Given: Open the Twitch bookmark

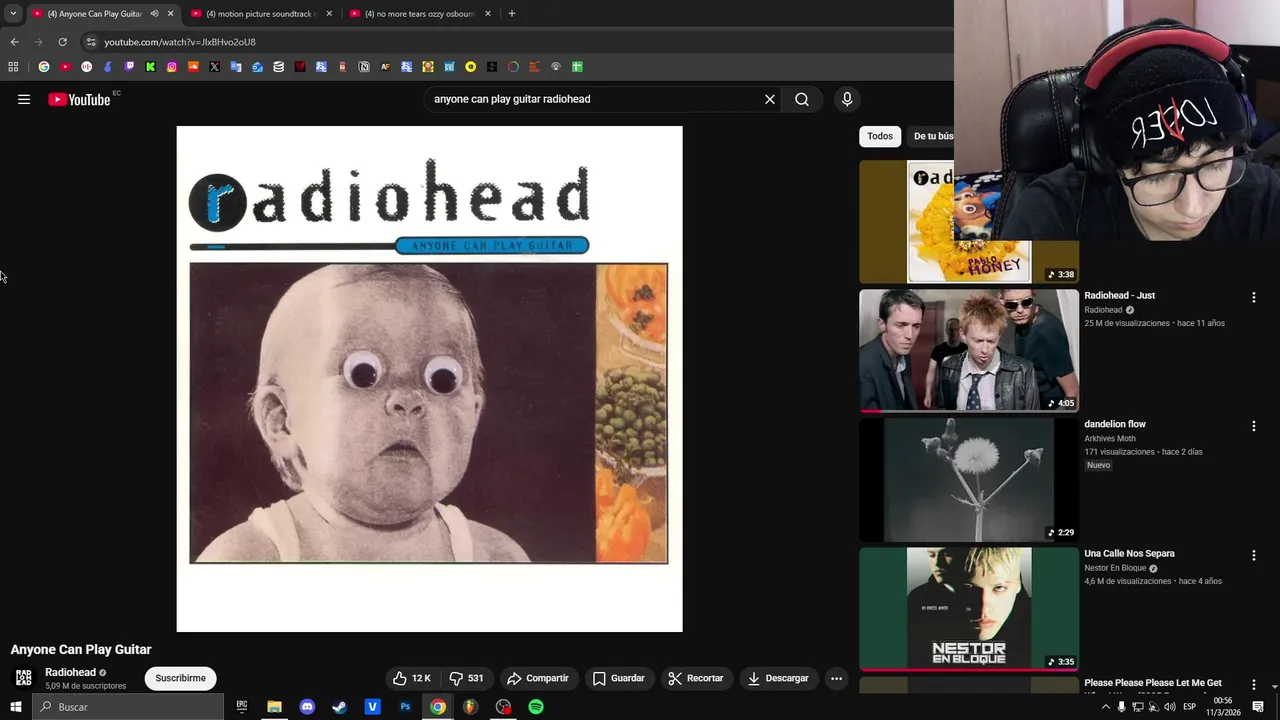Looking at the screenshot, I should (129, 67).
